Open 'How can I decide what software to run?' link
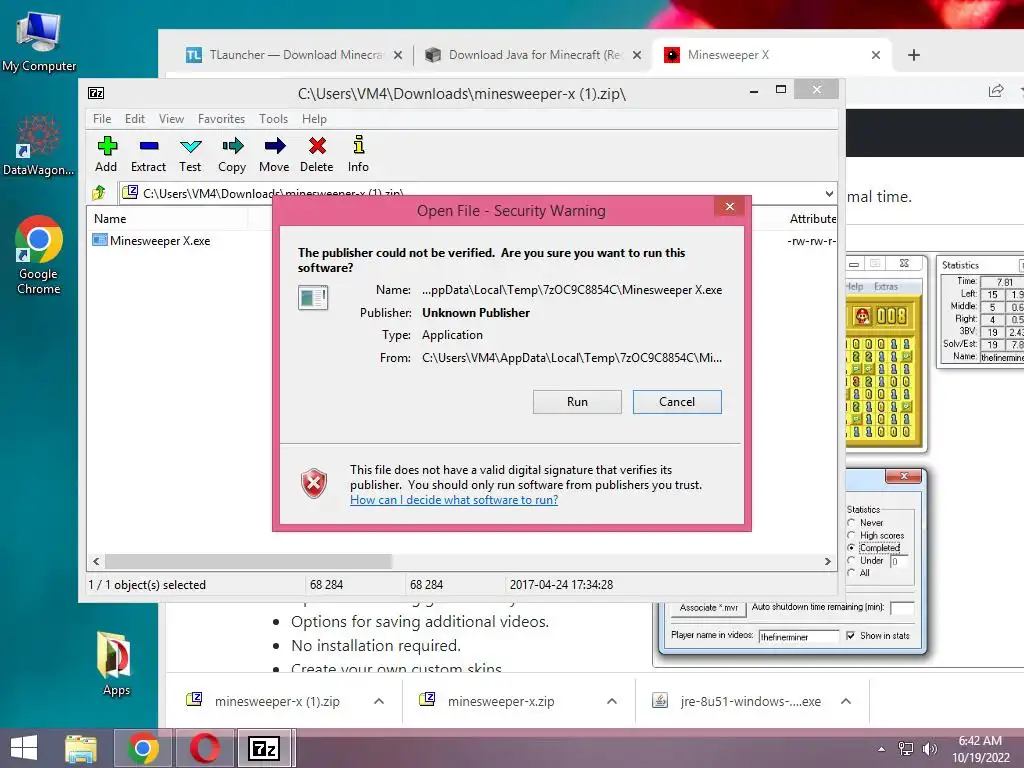The height and width of the screenshot is (768, 1024). 454,500
